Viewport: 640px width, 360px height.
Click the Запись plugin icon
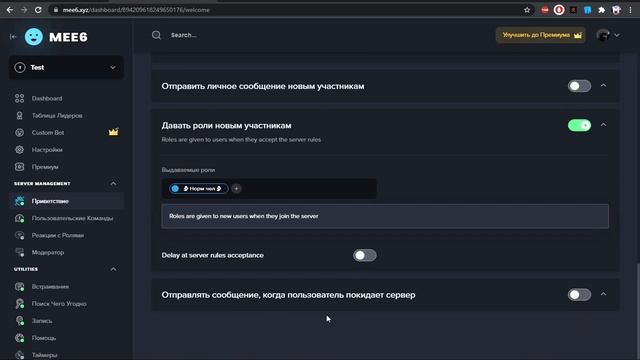click(19, 321)
